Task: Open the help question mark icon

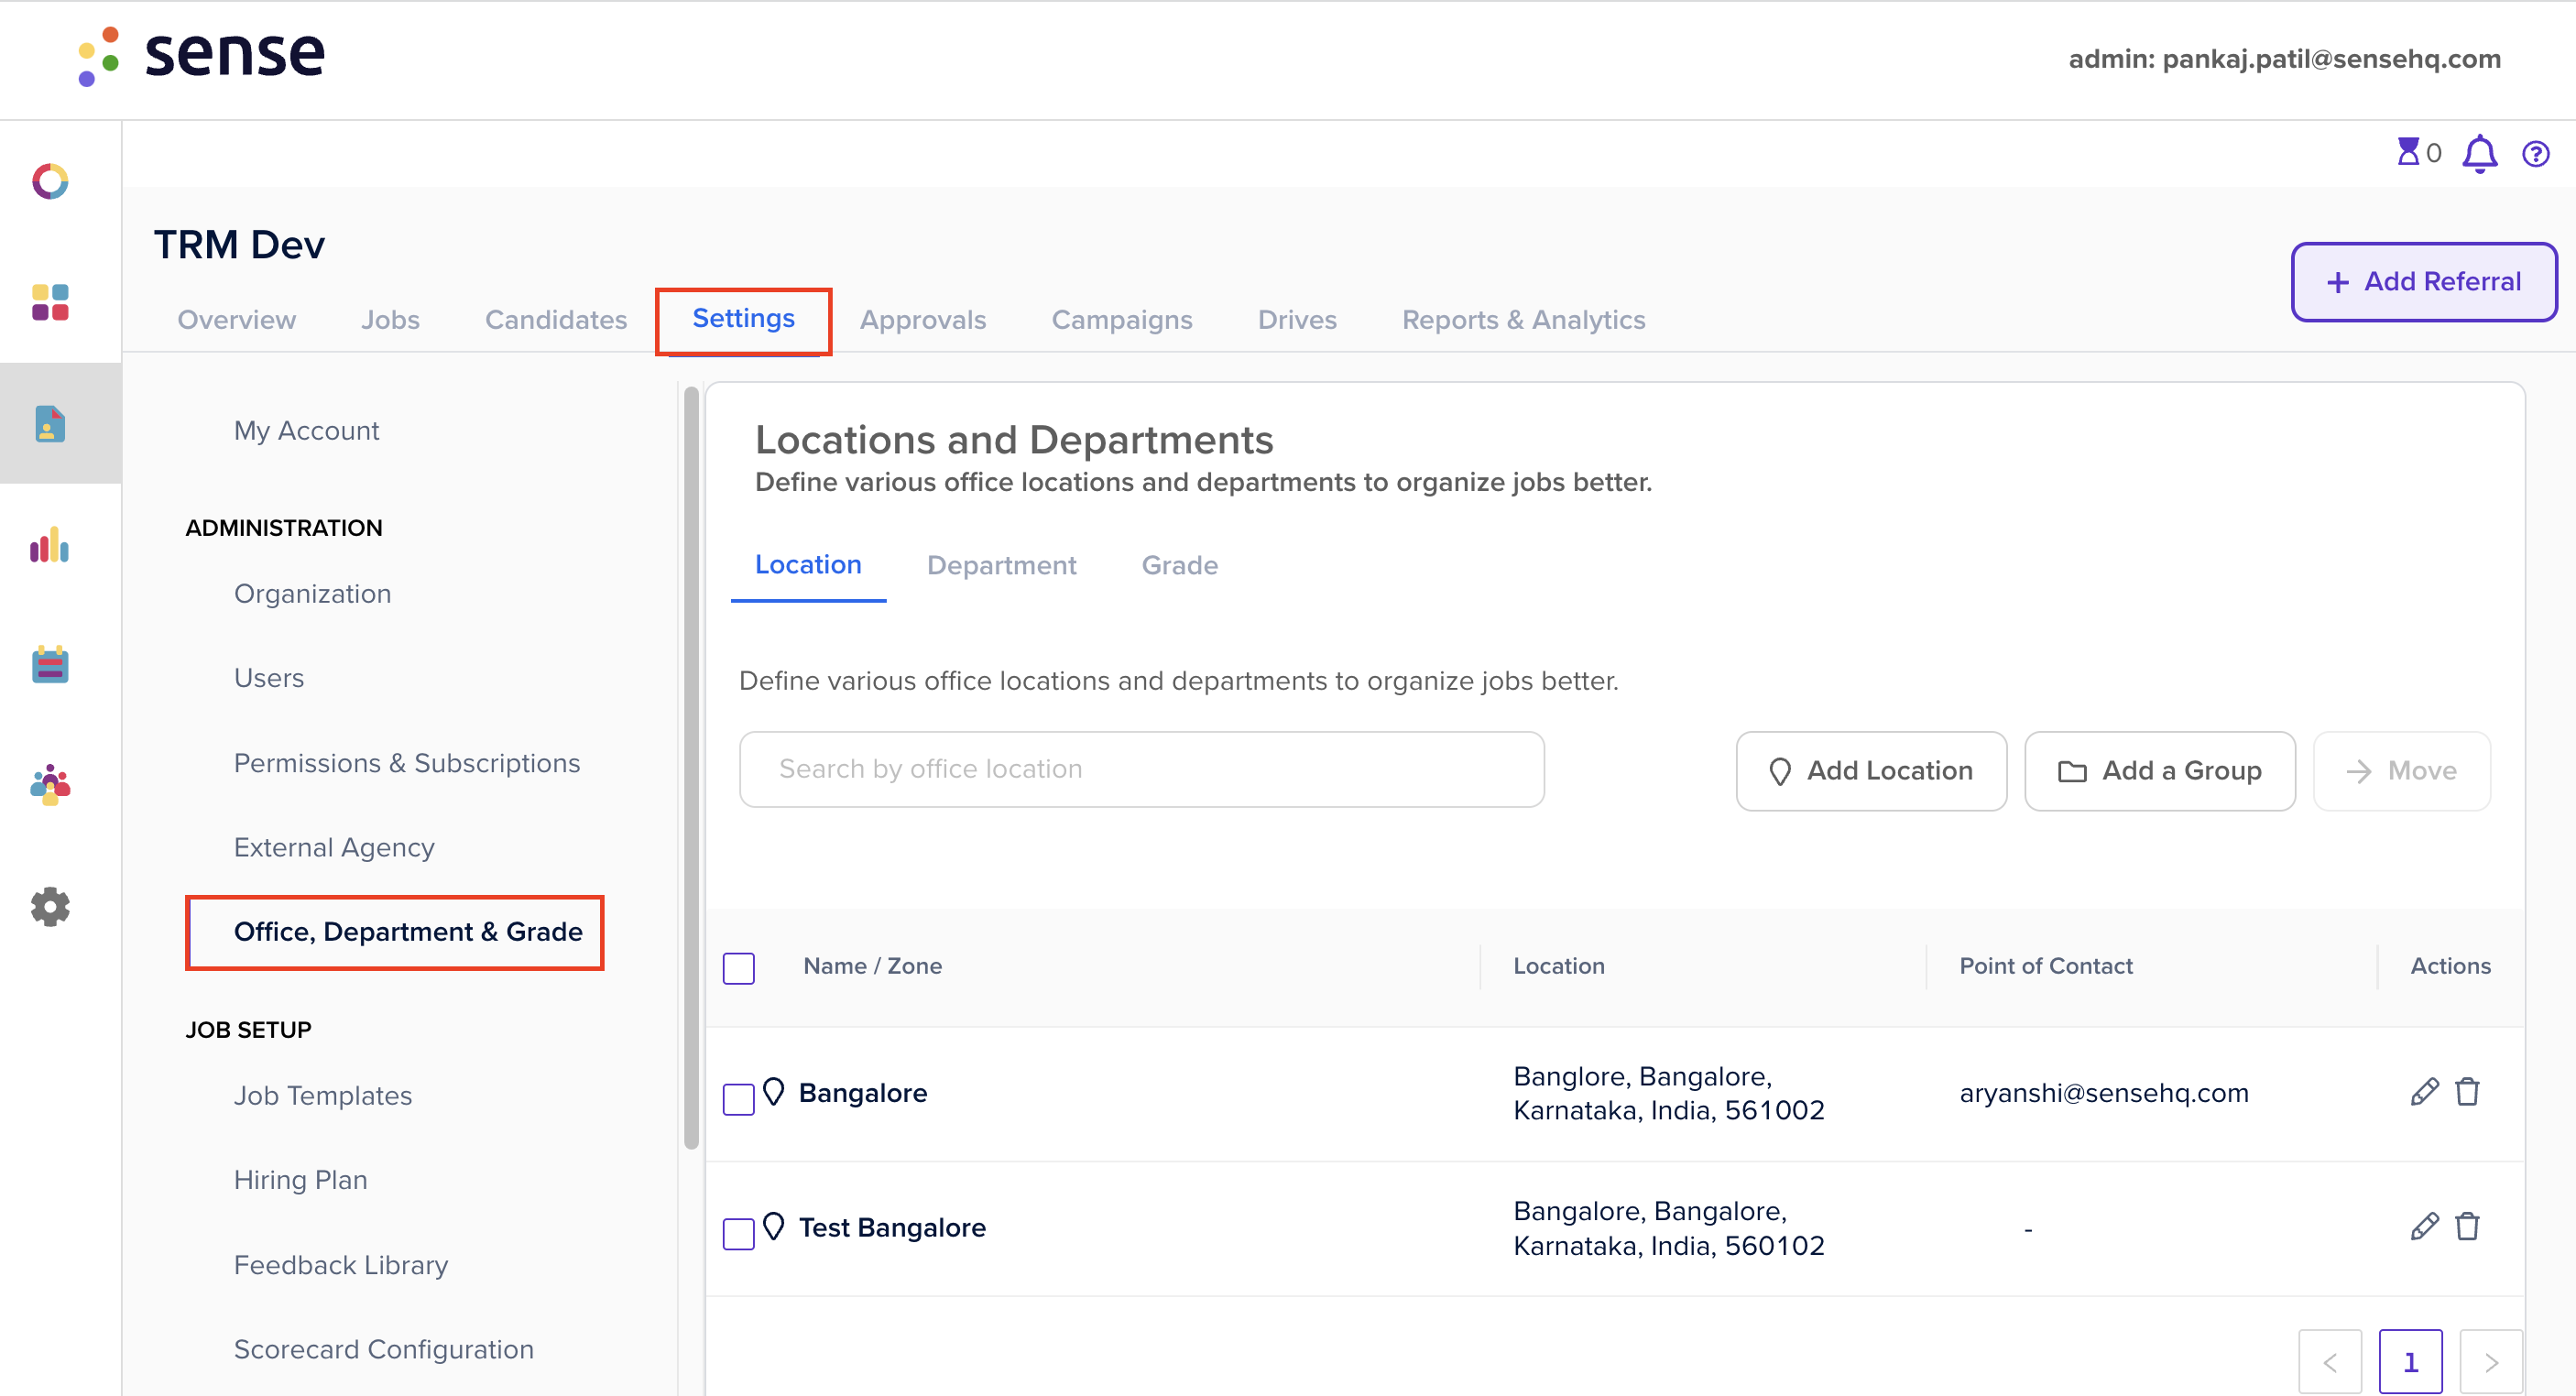Action: pyautogui.click(x=2535, y=154)
